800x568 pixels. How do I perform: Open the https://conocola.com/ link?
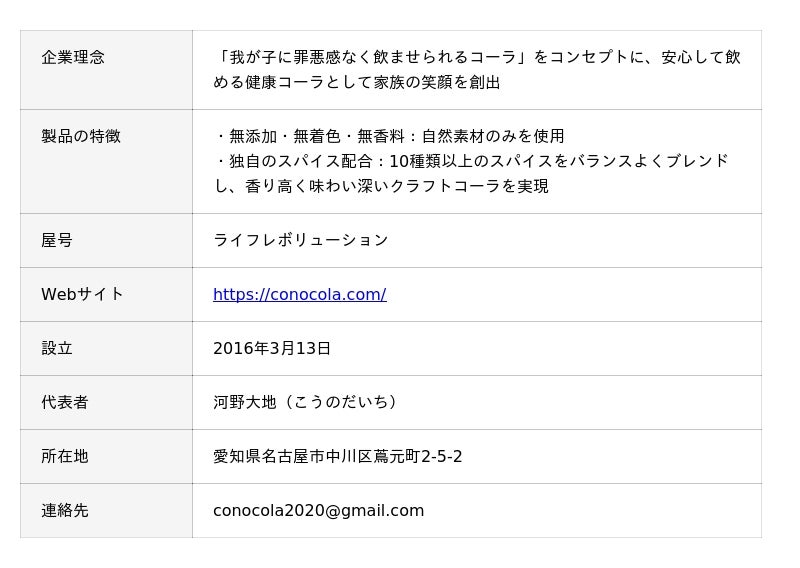(x=299, y=294)
